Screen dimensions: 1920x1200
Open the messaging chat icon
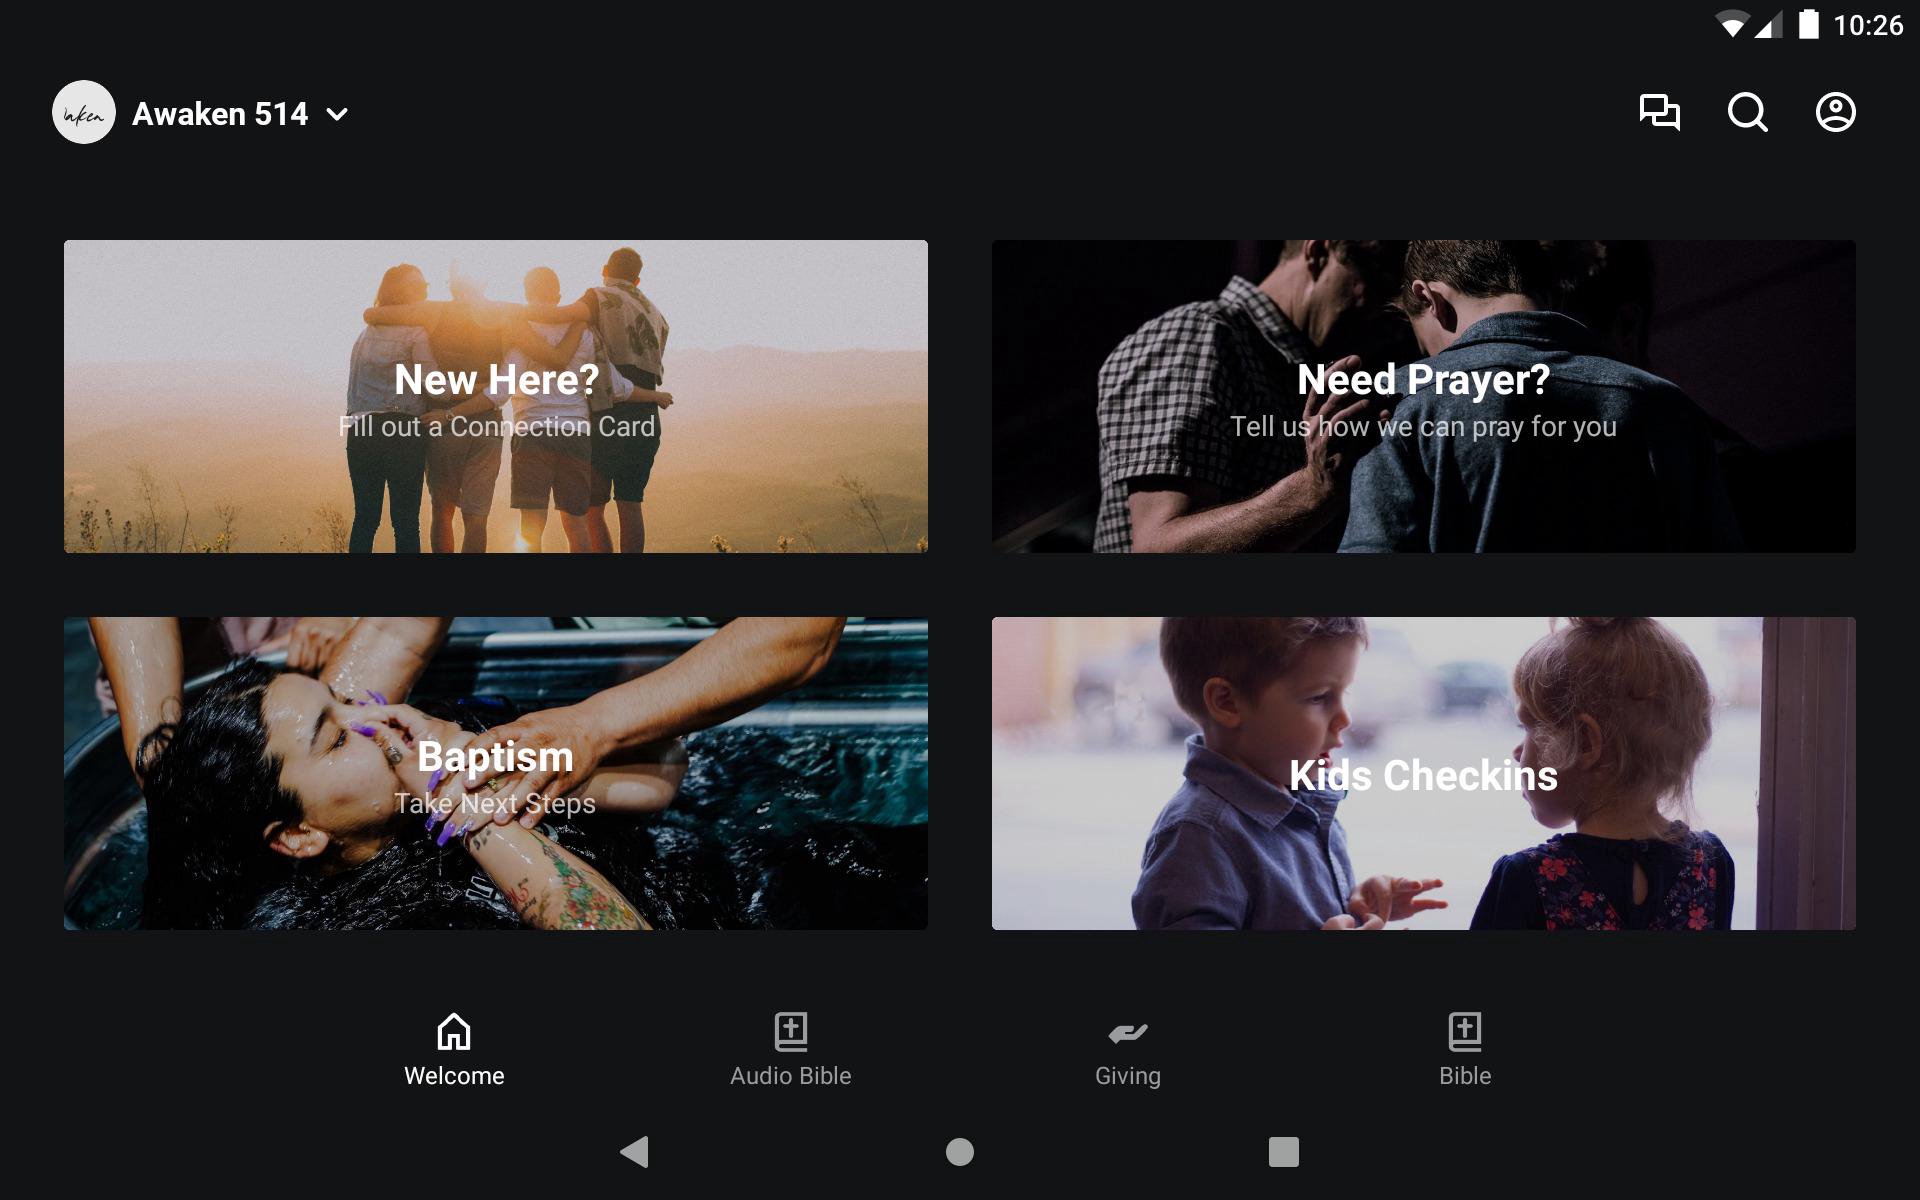click(x=1659, y=112)
